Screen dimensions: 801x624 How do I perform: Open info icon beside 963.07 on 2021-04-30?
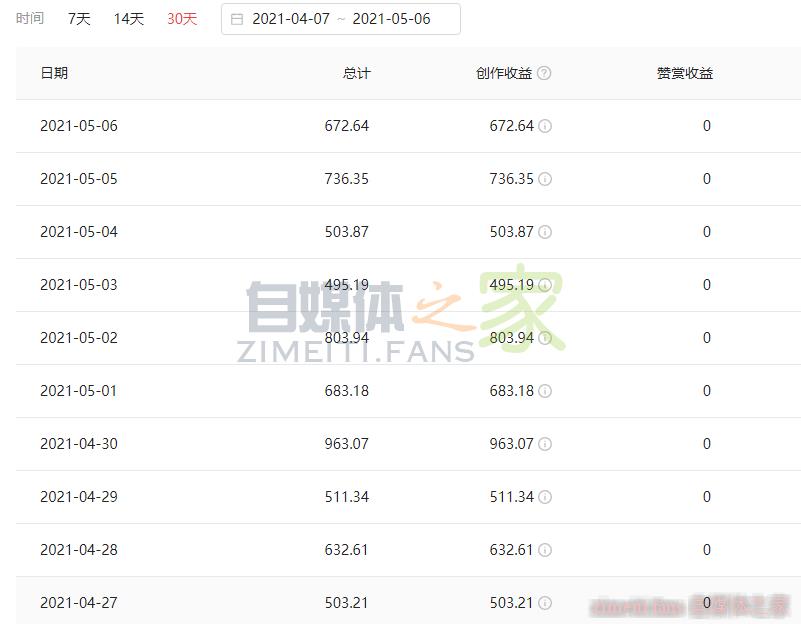(x=546, y=444)
